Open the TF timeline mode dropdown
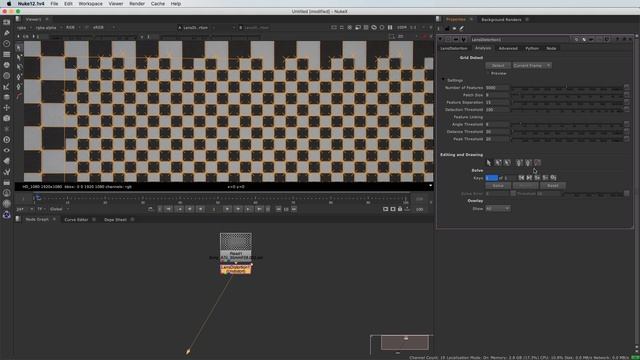Viewport: 640px width, 360px height. (41, 209)
